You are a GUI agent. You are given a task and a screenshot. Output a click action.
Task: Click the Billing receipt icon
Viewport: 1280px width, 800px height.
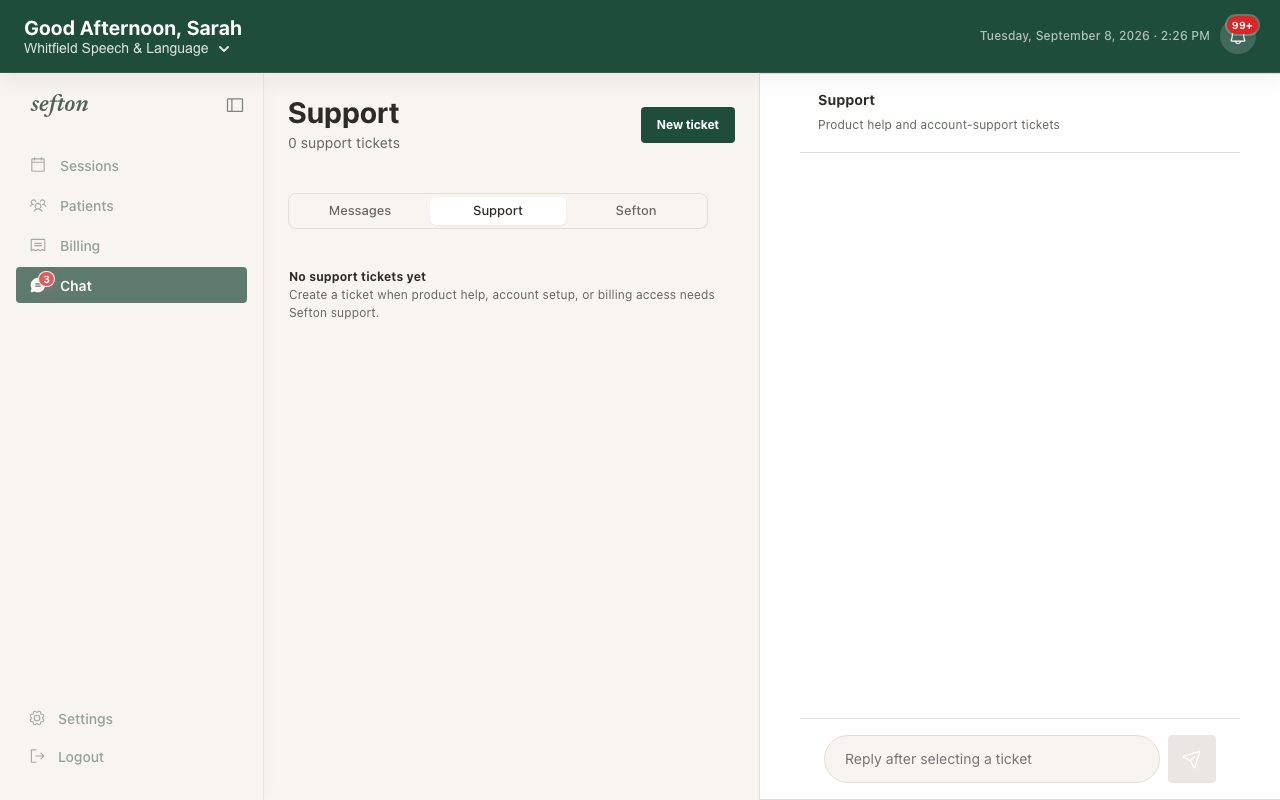38,245
